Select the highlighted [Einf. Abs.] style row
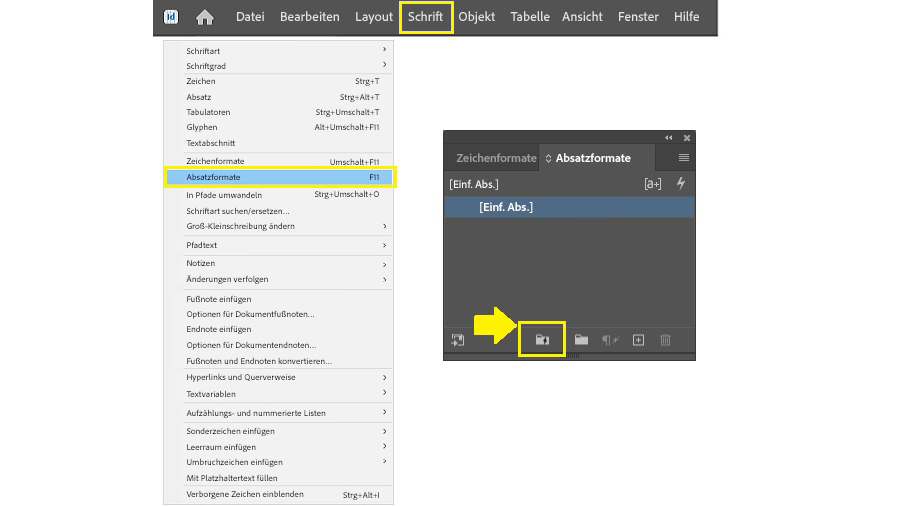The image size is (900, 506). click(x=568, y=207)
